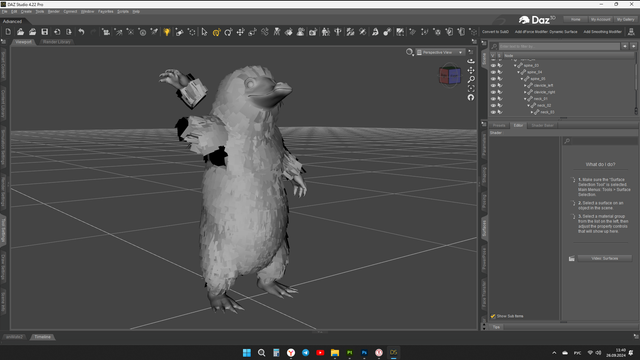Click the Undo arrow icon
The image size is (640, 360).
81,32
